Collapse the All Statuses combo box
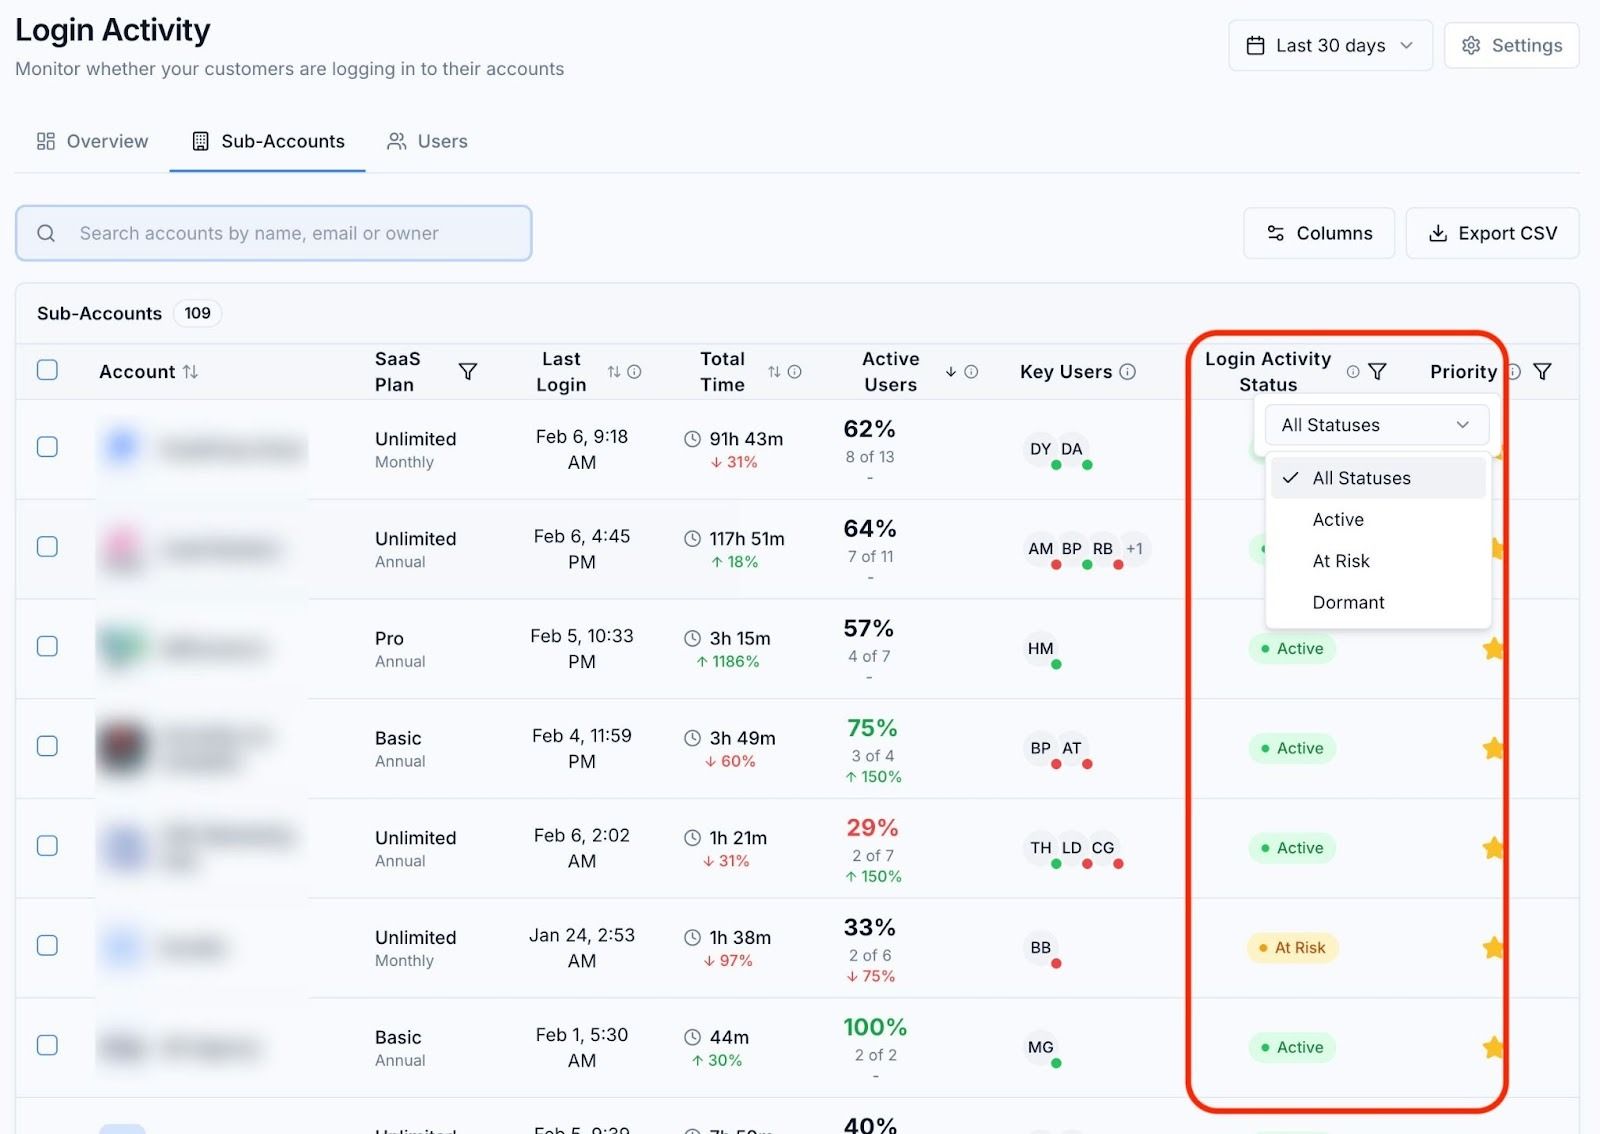The height and width of the screenshot is (1134, 1600). (x=1376, y=425)
